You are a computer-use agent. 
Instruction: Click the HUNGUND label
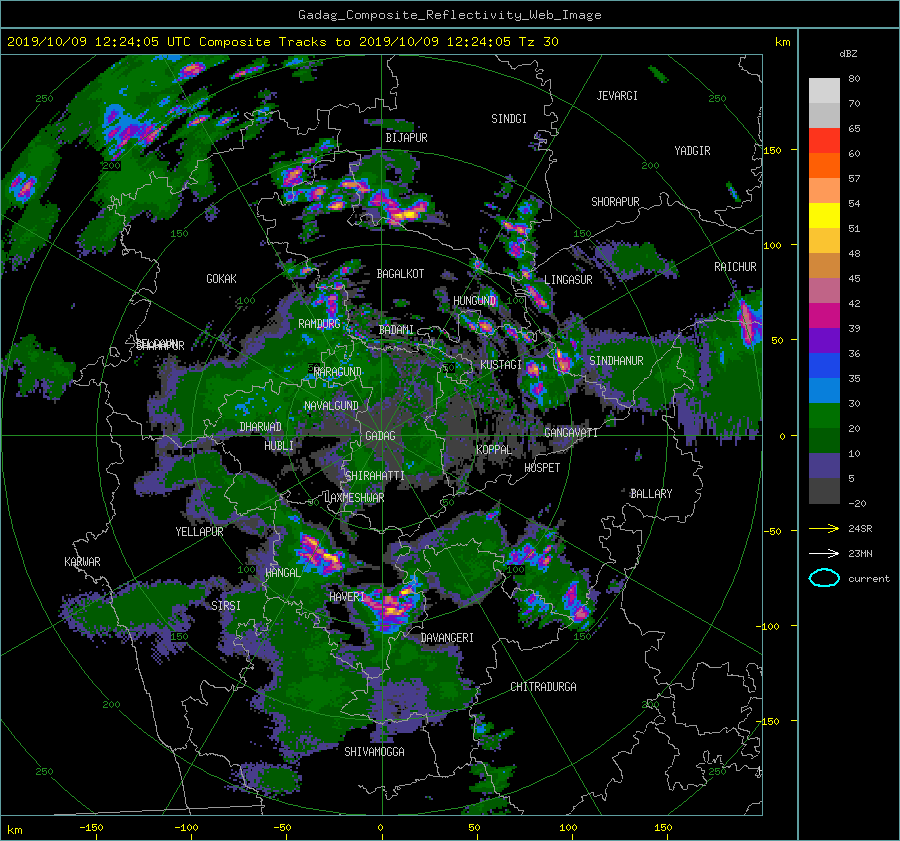point(474,301)
